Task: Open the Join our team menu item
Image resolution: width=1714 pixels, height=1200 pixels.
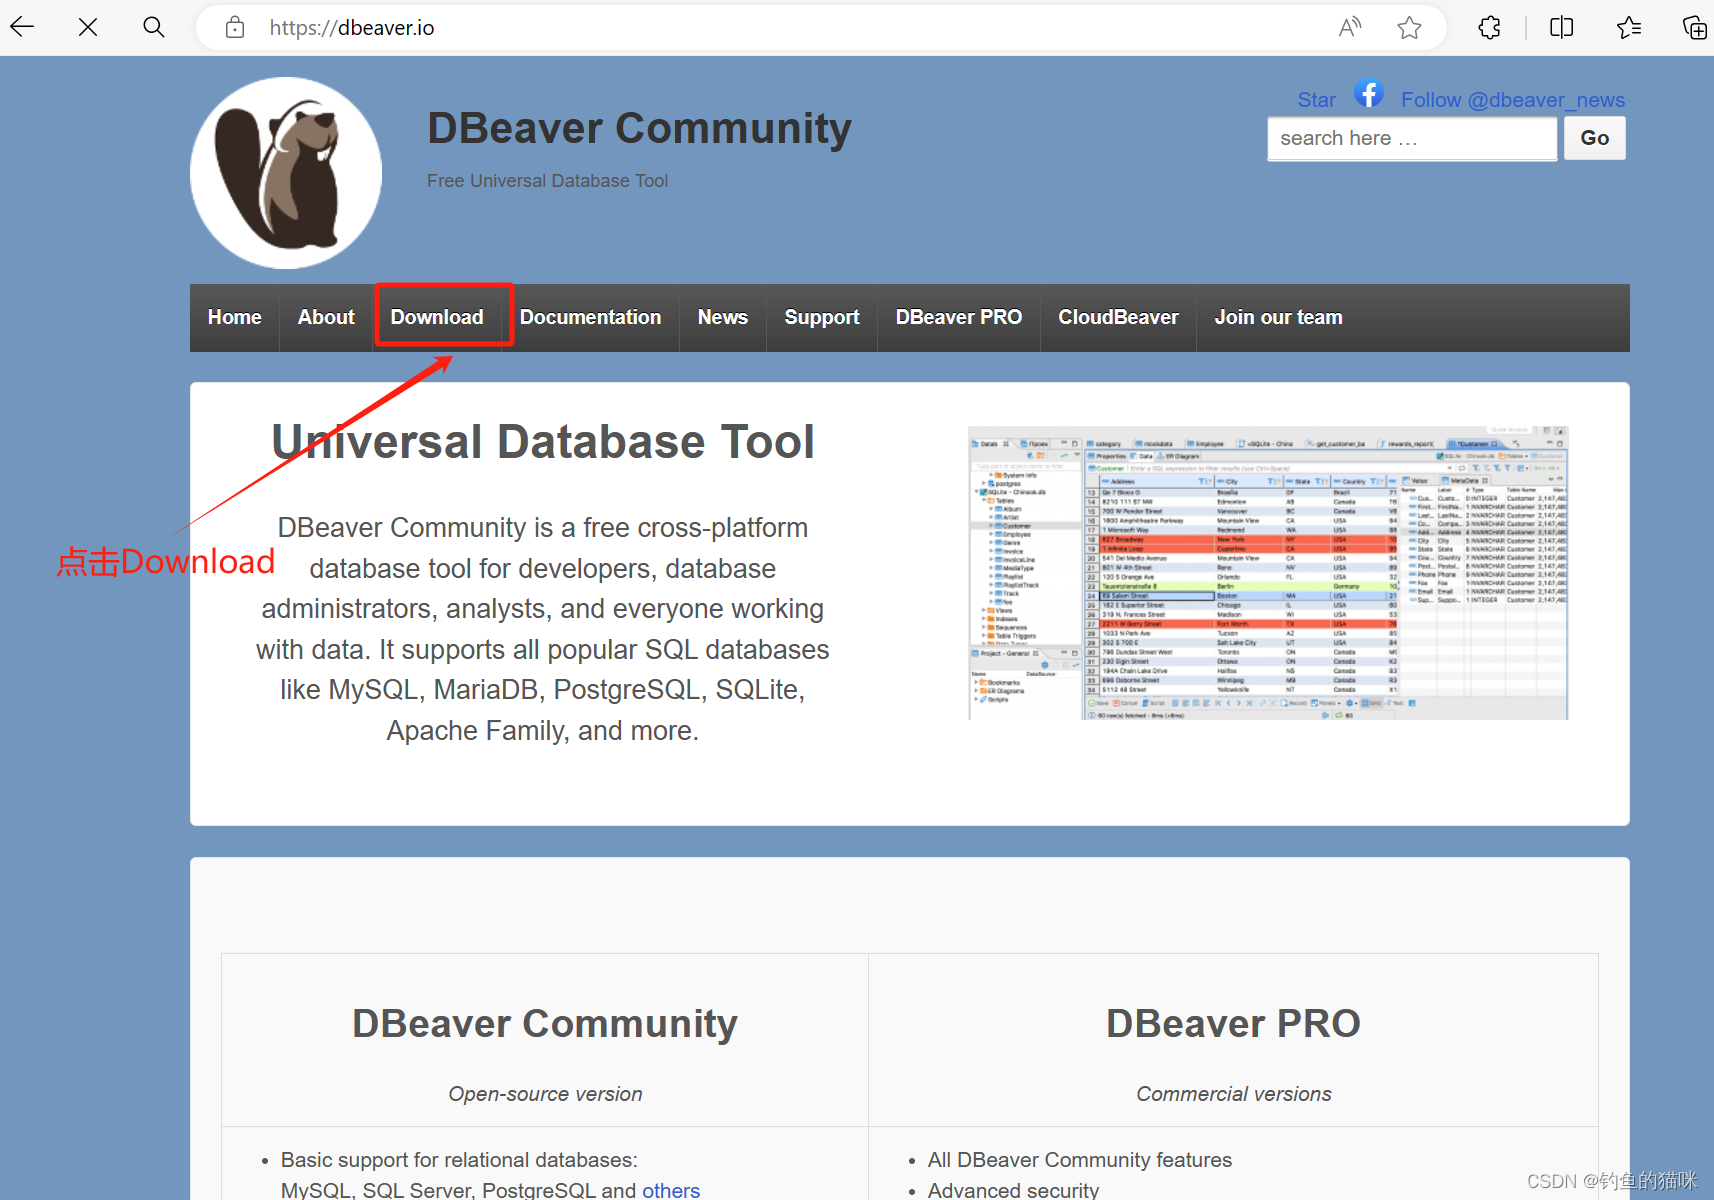Action: click(1279, 317)
